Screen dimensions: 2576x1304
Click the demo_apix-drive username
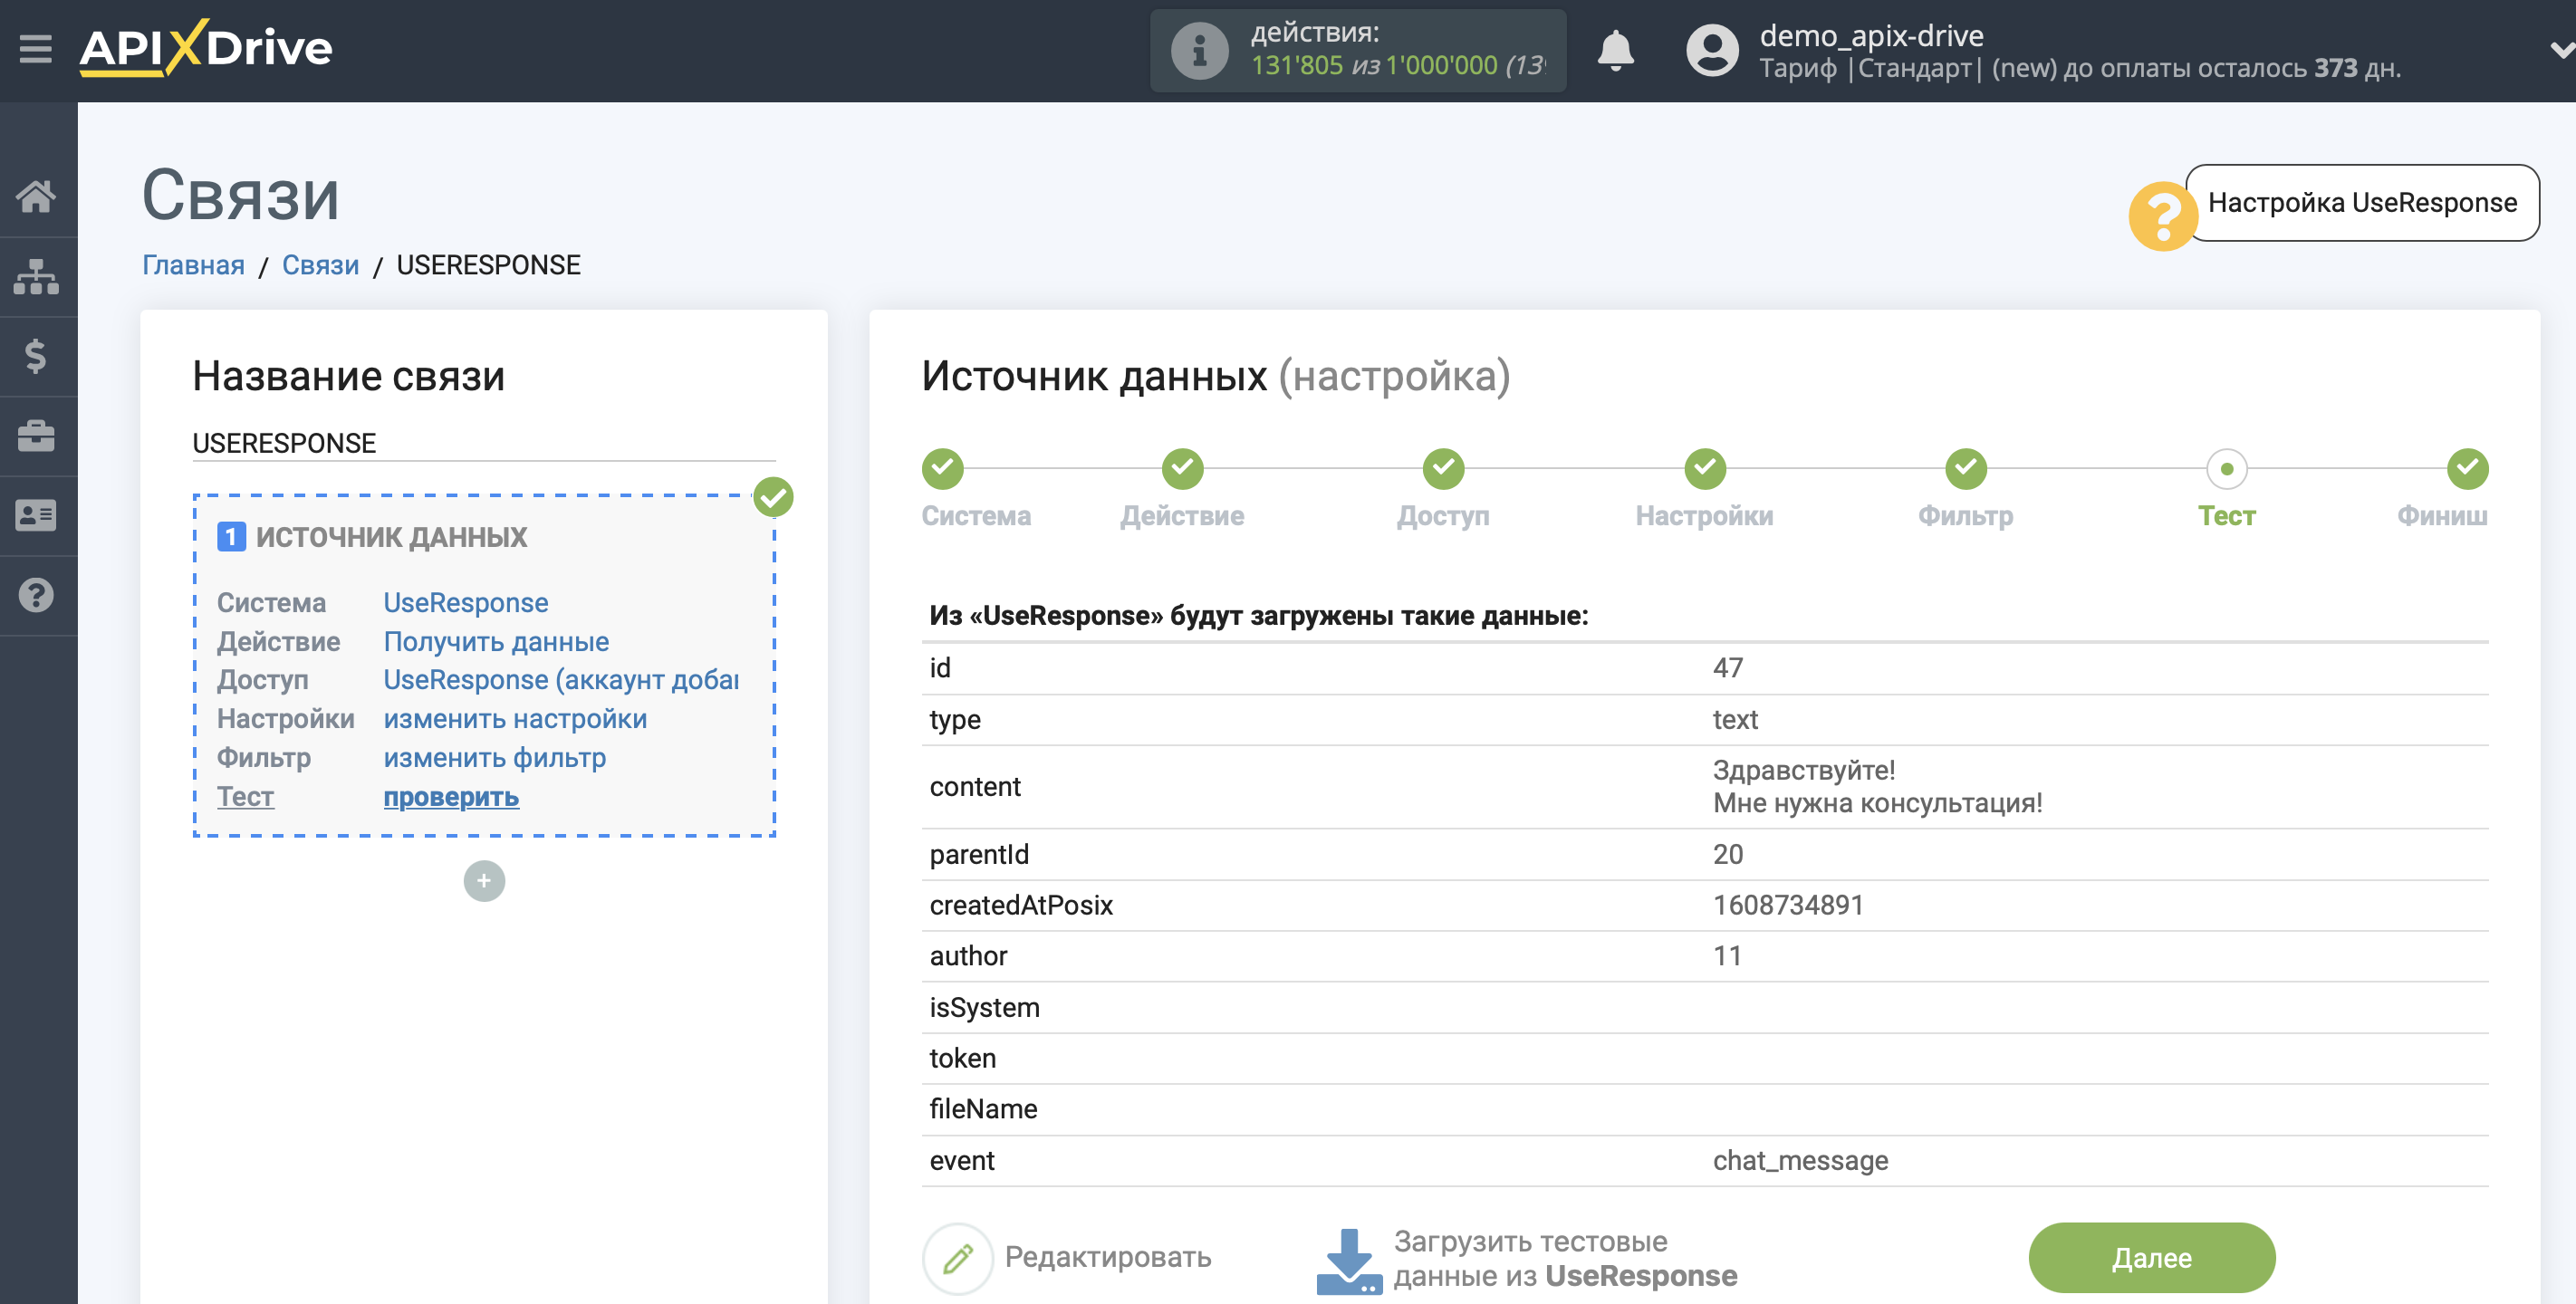coord(1871,36)
